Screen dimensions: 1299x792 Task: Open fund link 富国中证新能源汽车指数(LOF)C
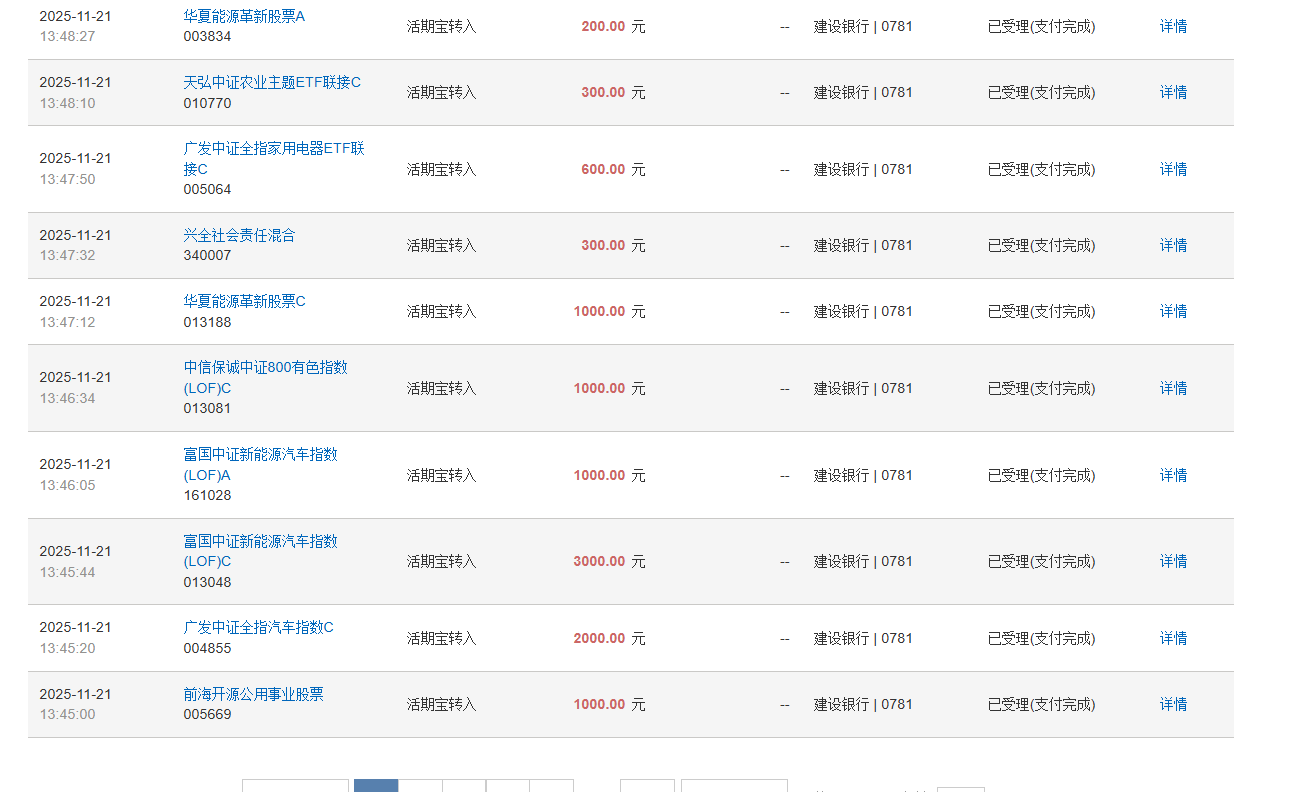260,551
